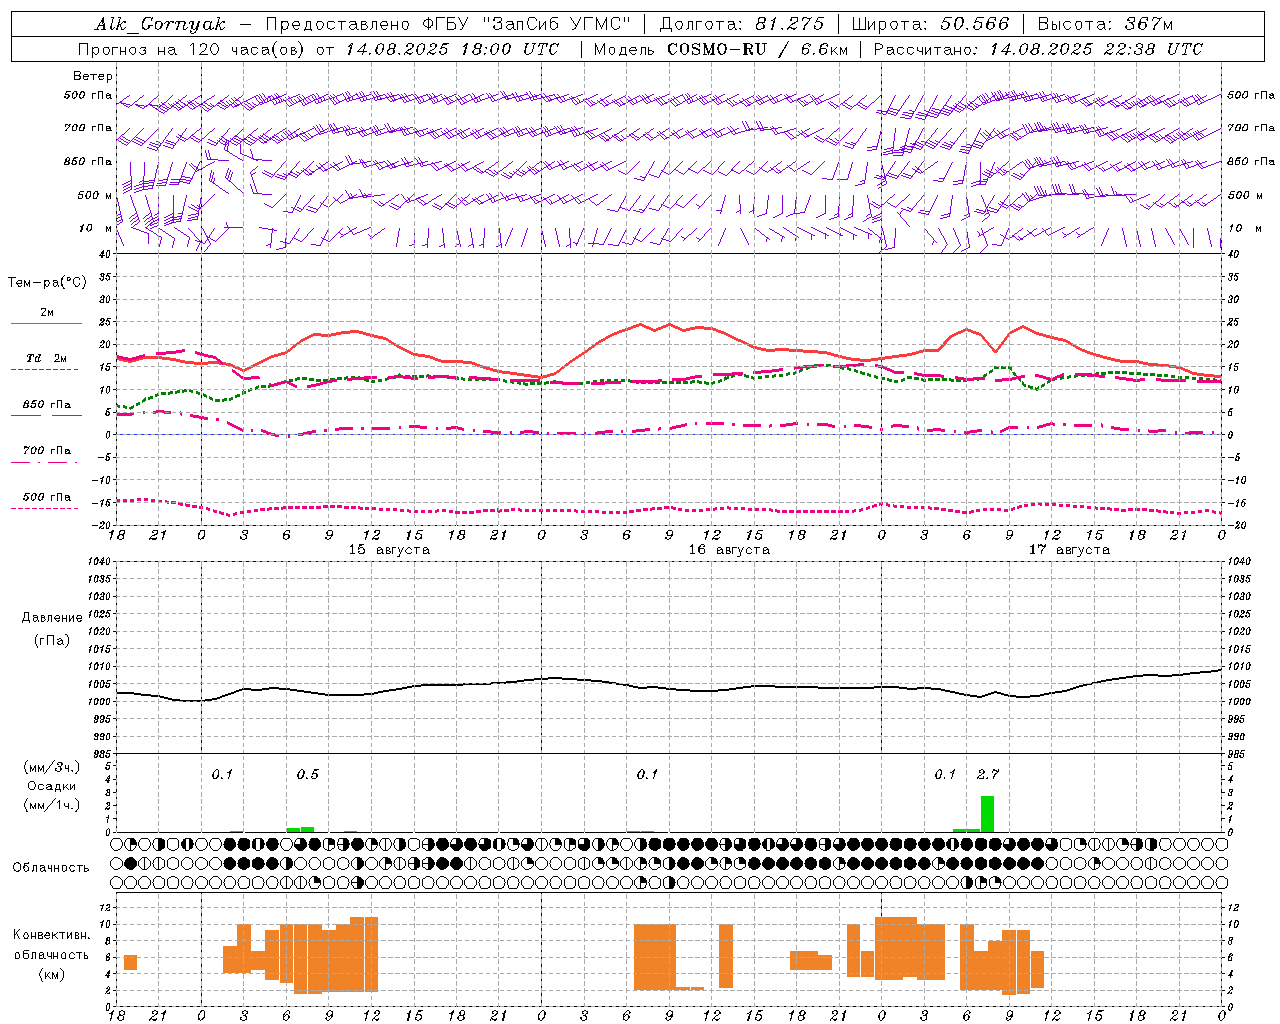Select the (мм/1ч.) unit label
This screenshot has height=1024, width=1280.
click(52, 805)
